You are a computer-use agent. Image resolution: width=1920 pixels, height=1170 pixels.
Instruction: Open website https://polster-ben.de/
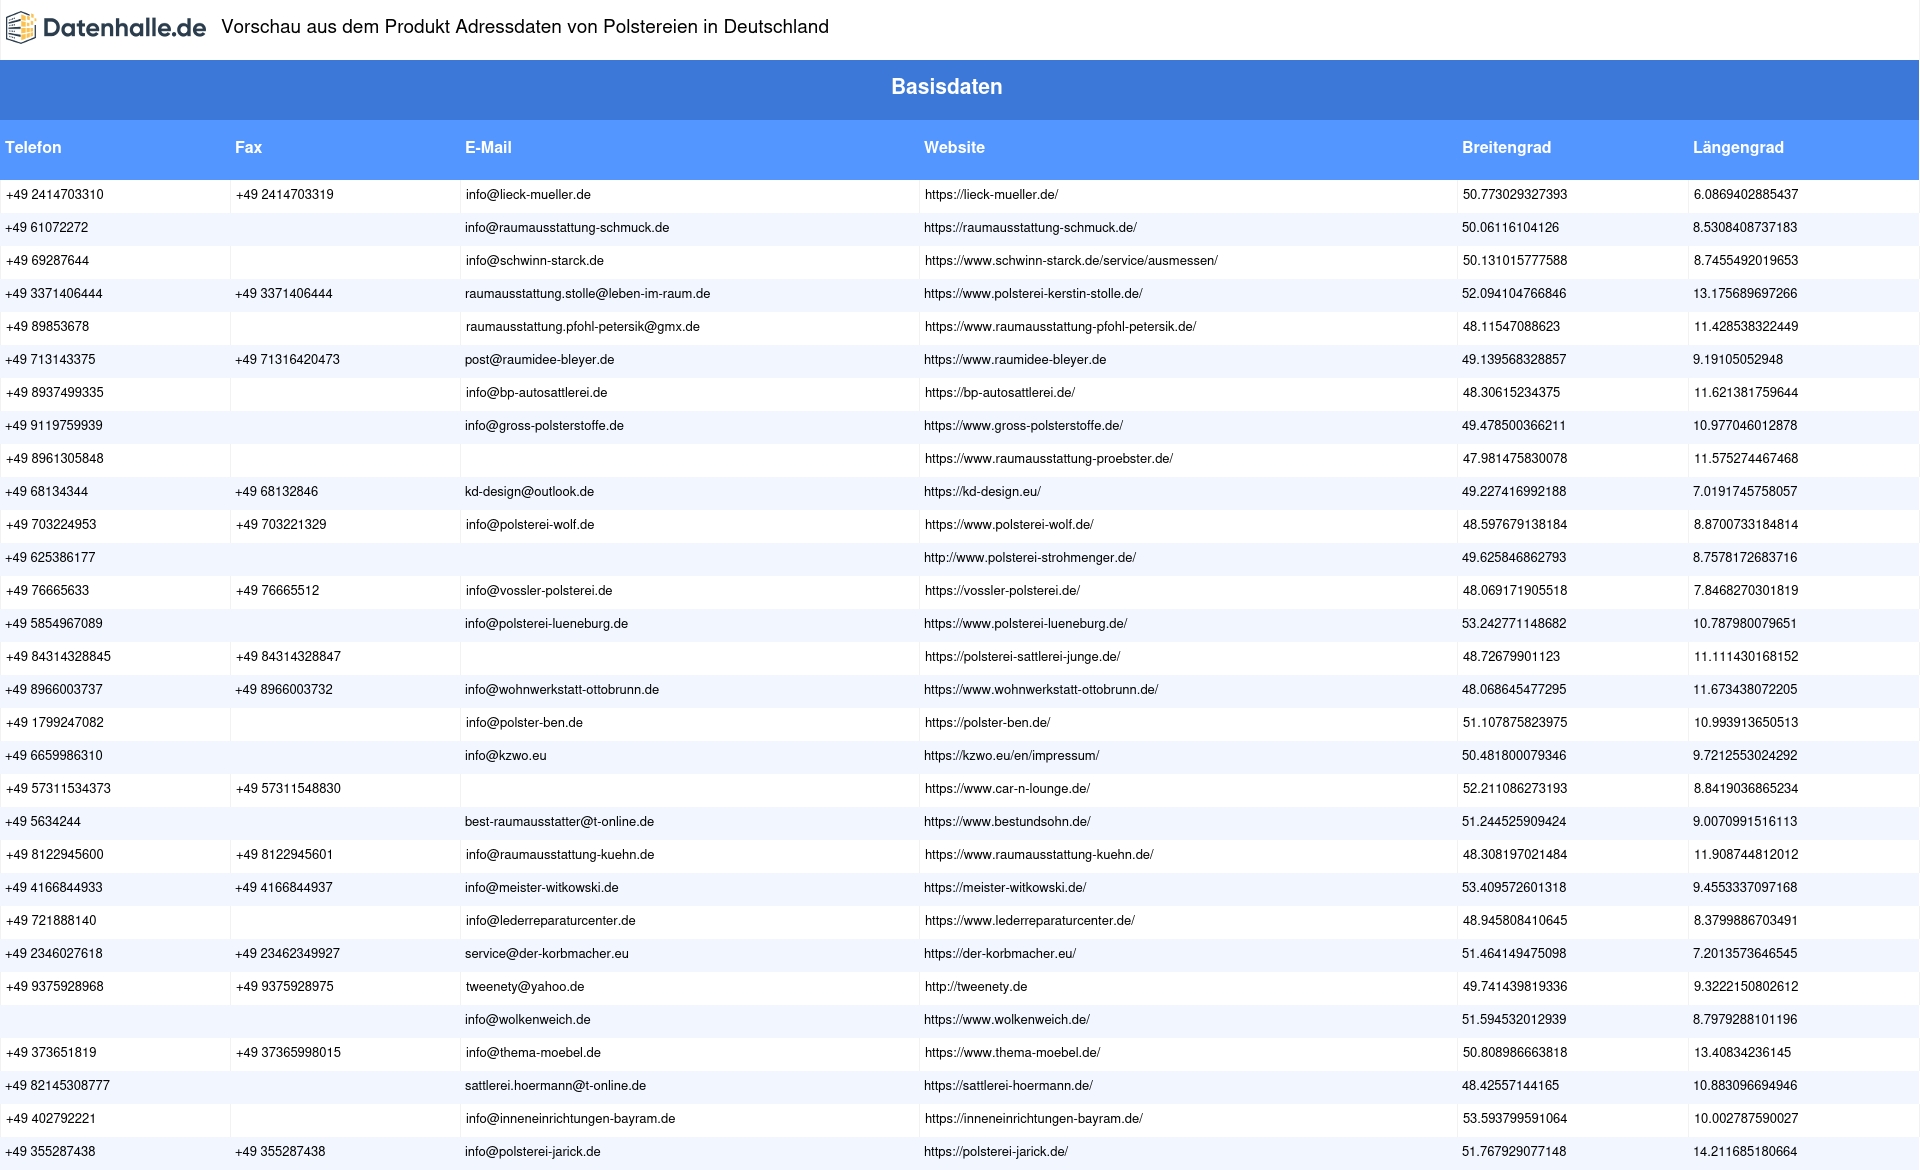tap(987, 723)
